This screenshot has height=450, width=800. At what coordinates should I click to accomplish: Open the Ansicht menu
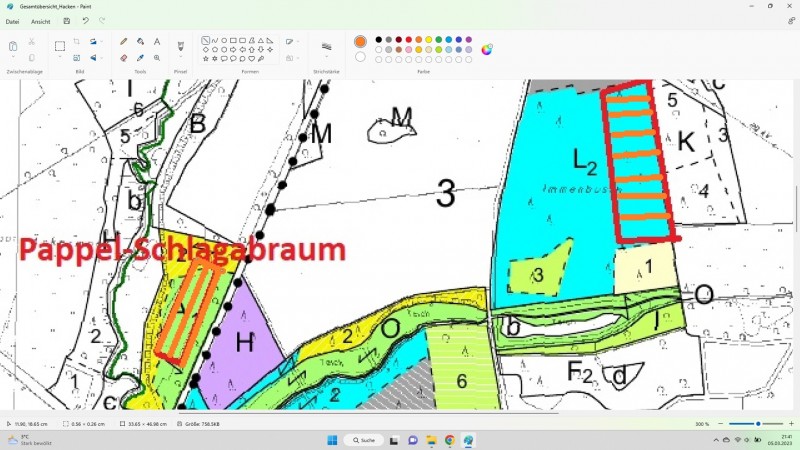pos(39,21)
